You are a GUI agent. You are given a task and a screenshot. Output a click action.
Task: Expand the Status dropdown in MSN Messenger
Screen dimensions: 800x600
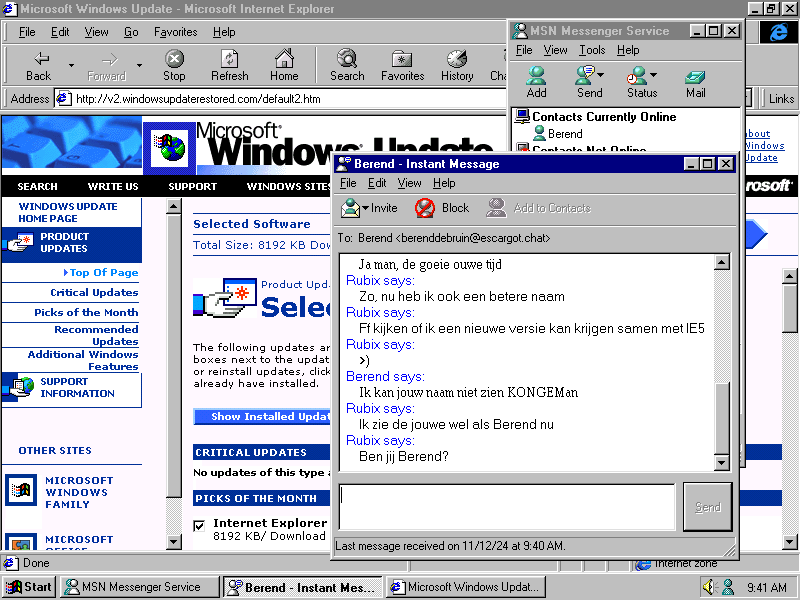tap(654, 75)
